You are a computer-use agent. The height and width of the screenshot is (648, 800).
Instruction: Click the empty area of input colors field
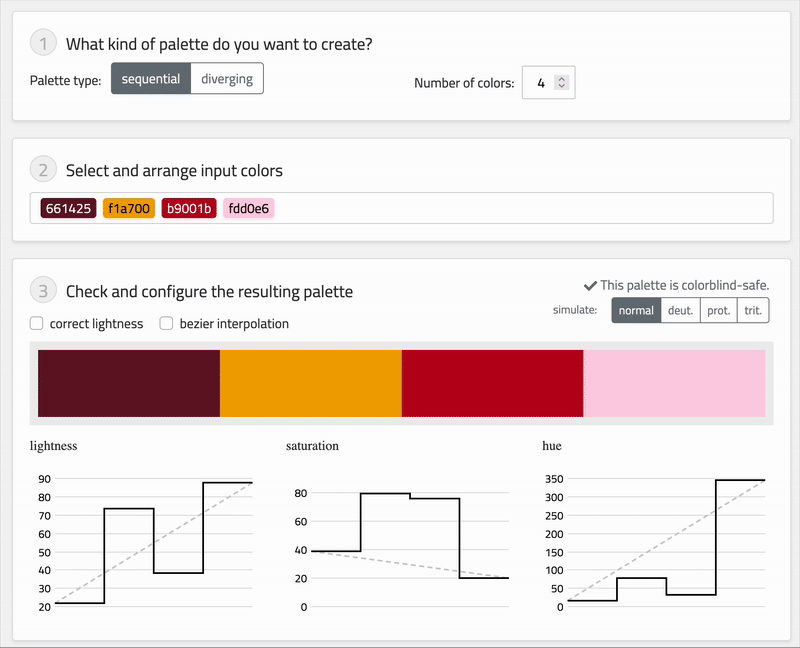tap(520, 209)
